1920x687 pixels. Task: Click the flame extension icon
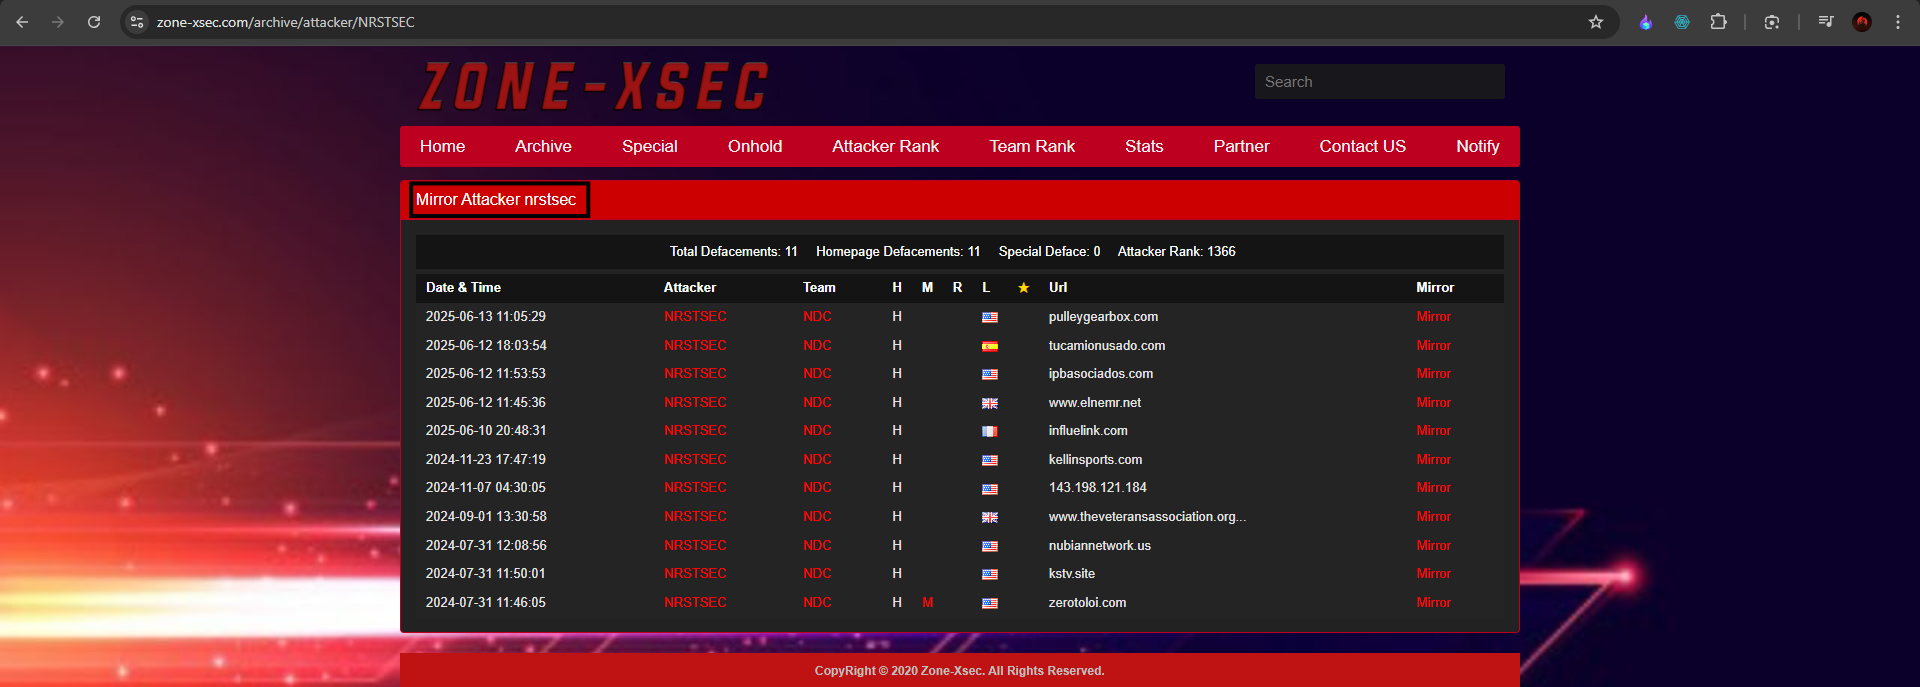coord(1646,22)
